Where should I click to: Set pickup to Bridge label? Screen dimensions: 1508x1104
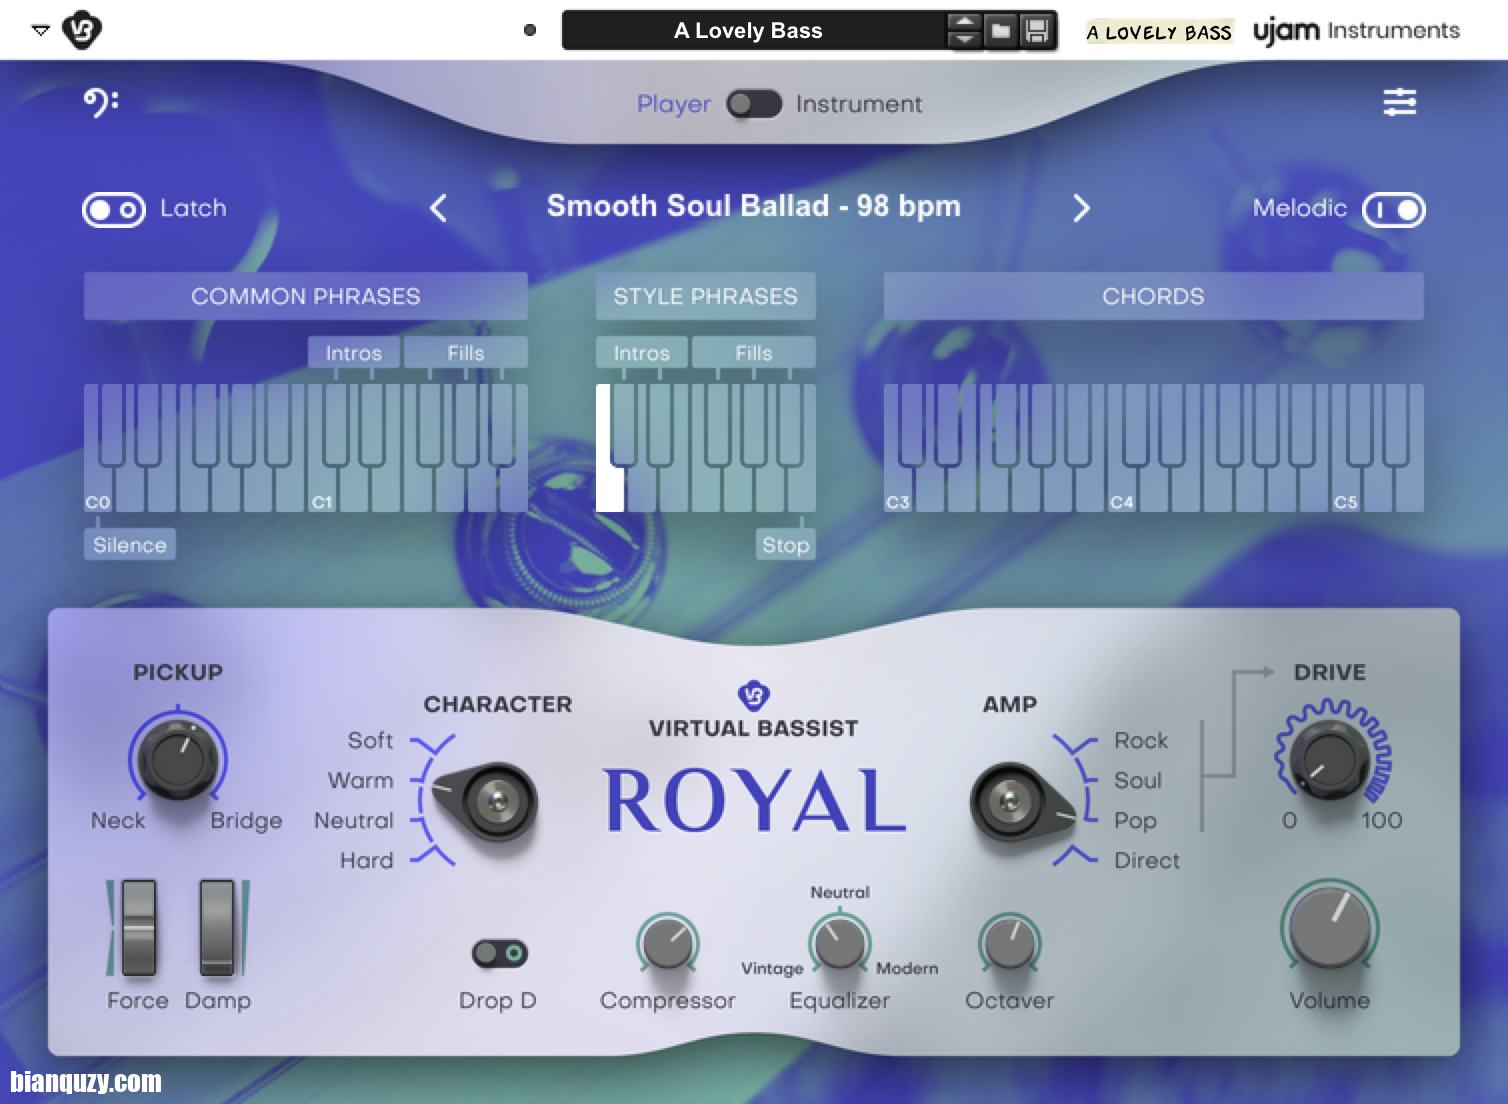point(246,821)
